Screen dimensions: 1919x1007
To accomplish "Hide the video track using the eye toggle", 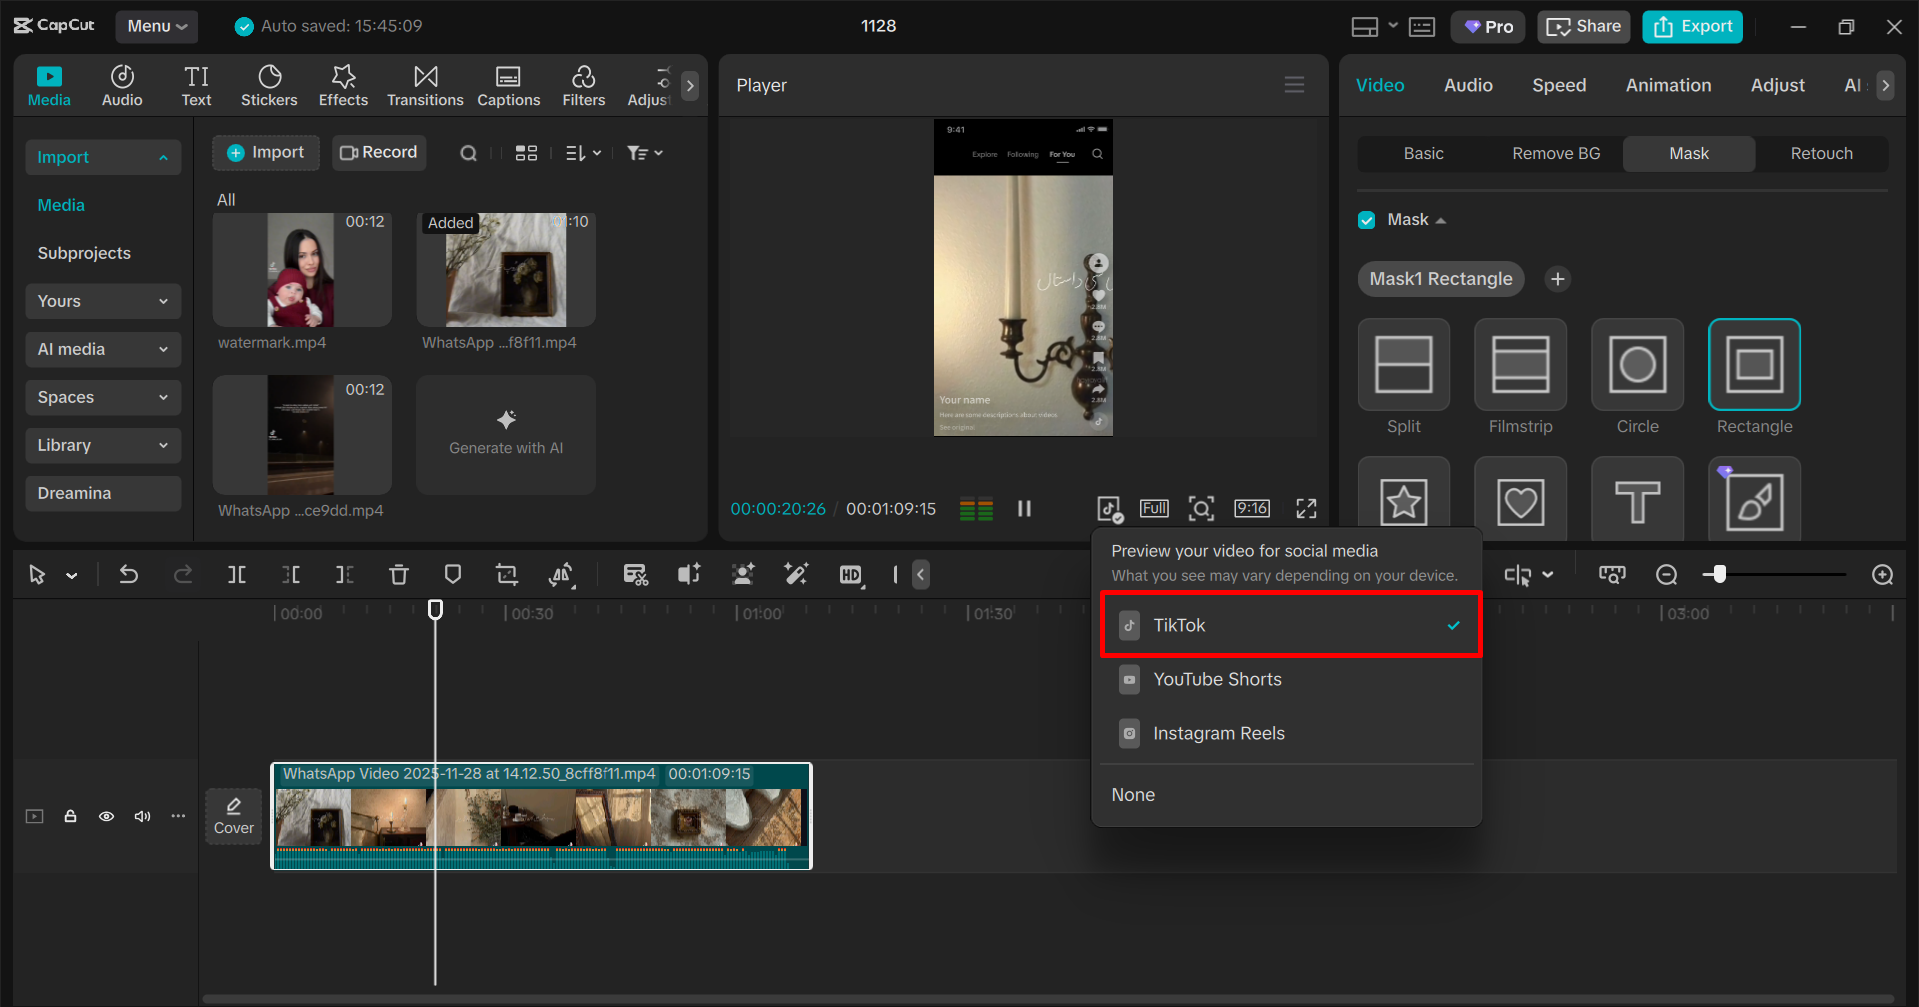I will [x=106, y=816].
